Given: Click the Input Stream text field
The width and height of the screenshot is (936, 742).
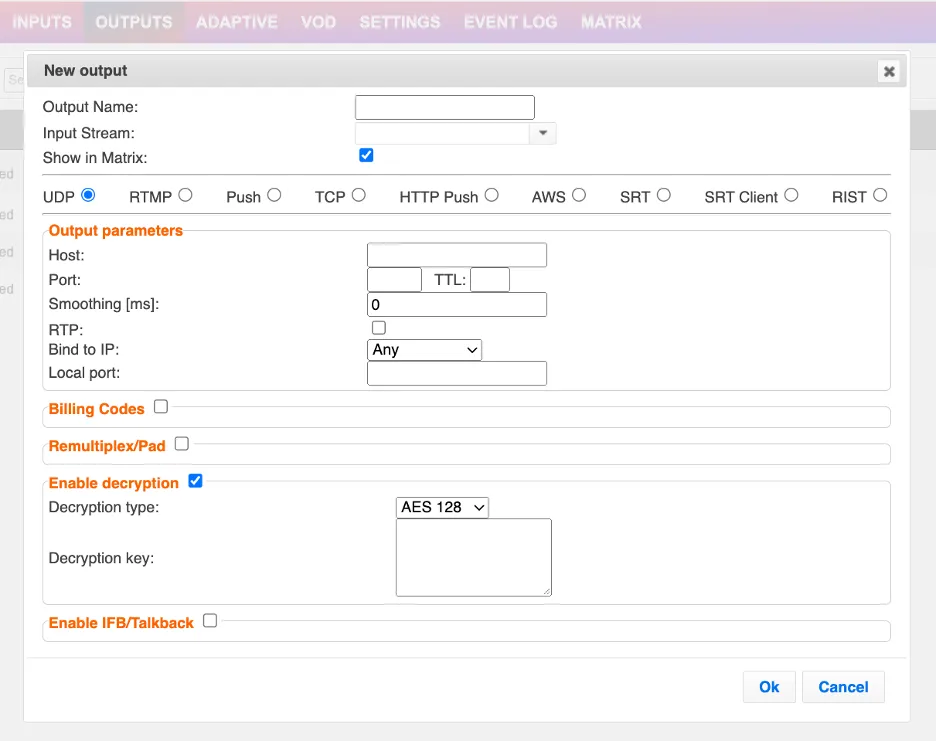Looking at the screenshot, I should [442, 133].
